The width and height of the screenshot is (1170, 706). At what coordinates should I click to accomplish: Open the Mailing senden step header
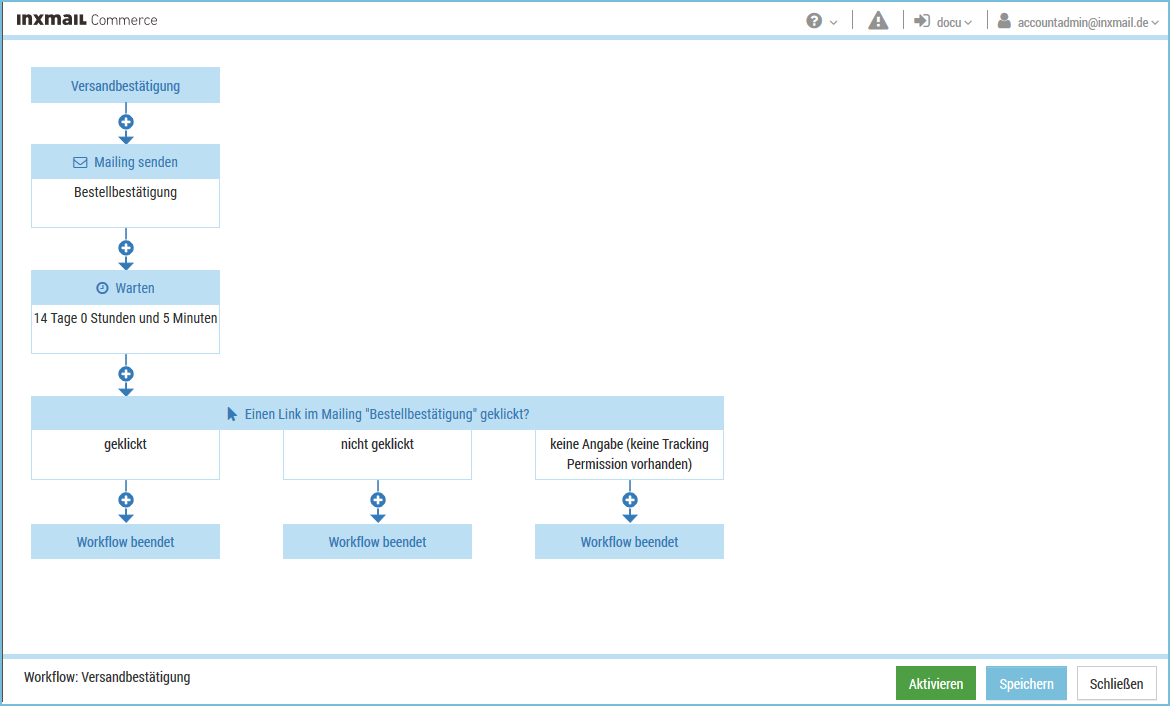point(125,162)
